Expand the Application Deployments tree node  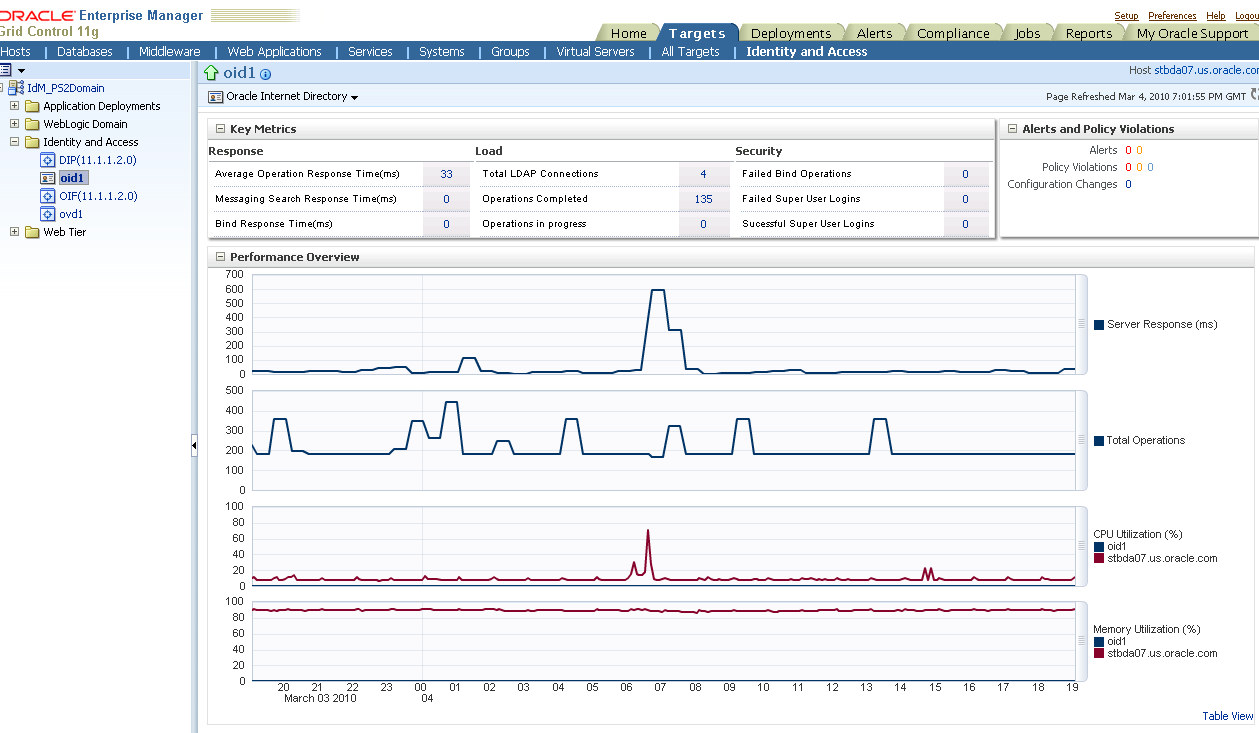(15, 106)
